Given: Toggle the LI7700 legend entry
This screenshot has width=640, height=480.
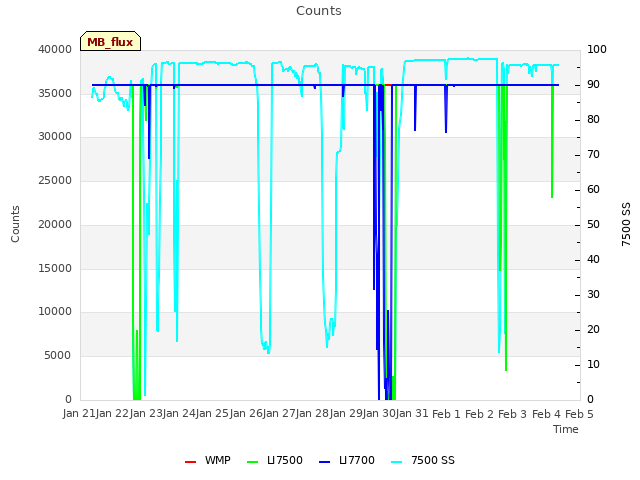Looking at the screenshot, I should [x=347, y=460].
